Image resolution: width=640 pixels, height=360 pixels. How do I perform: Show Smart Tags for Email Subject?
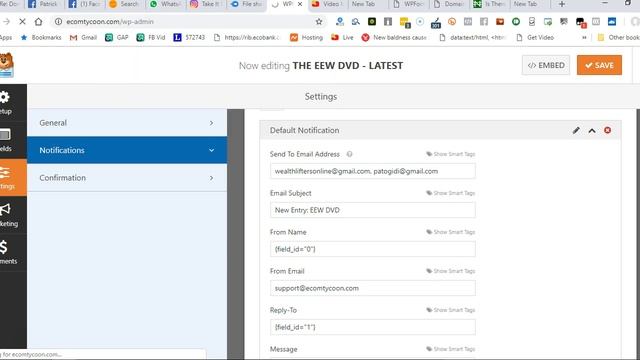coord(451,193)
